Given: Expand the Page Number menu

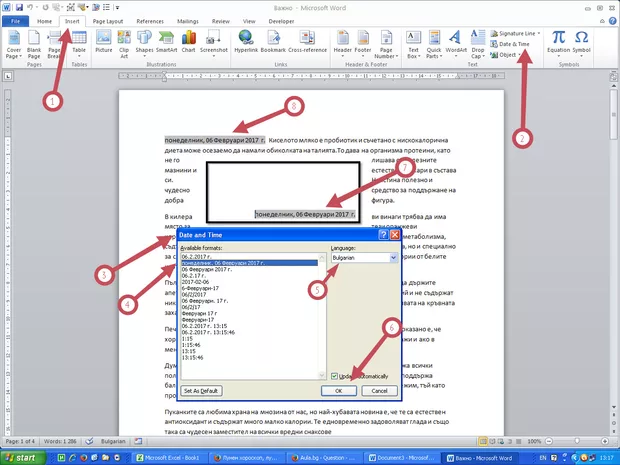Looking at the screenshot, I should click(x=386, y=44).
